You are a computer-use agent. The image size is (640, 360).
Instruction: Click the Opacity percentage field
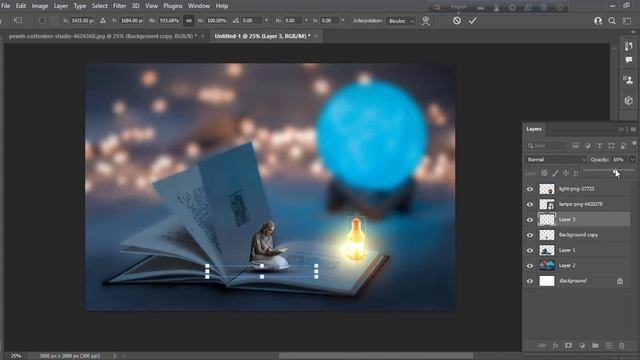[619, 160]
